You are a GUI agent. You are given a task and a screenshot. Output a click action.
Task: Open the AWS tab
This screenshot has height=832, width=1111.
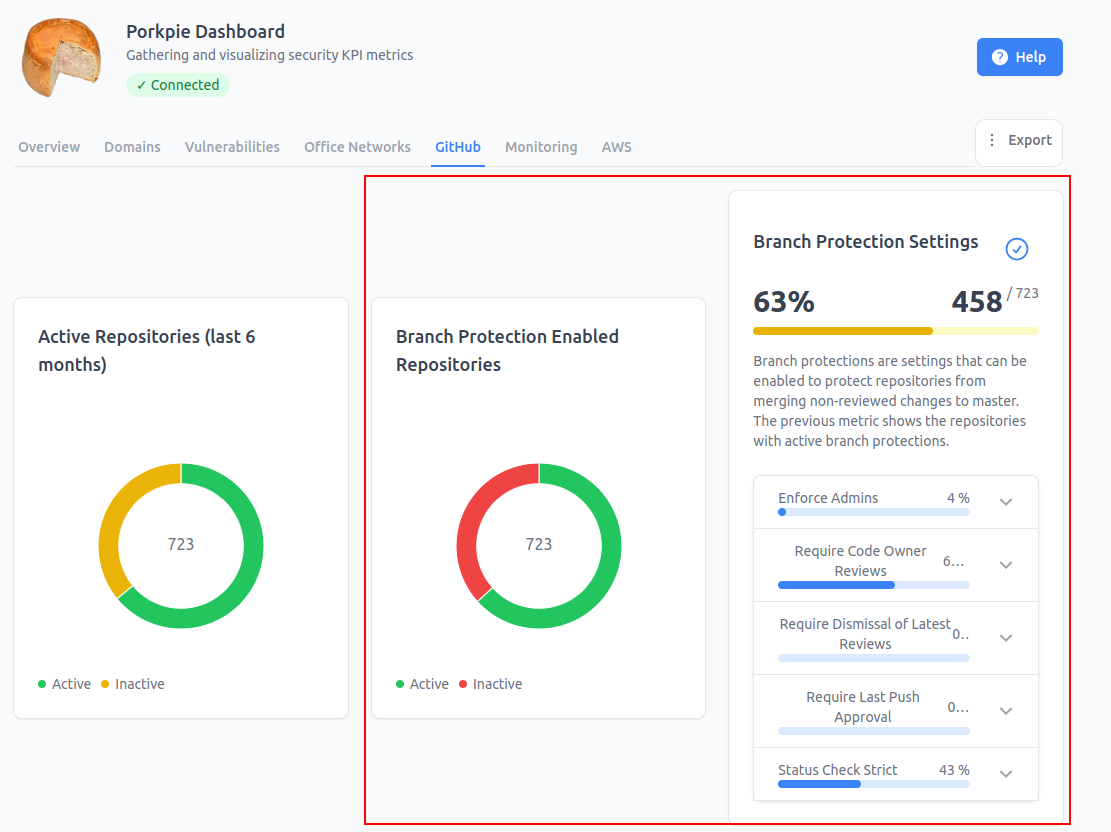[616, 147]
